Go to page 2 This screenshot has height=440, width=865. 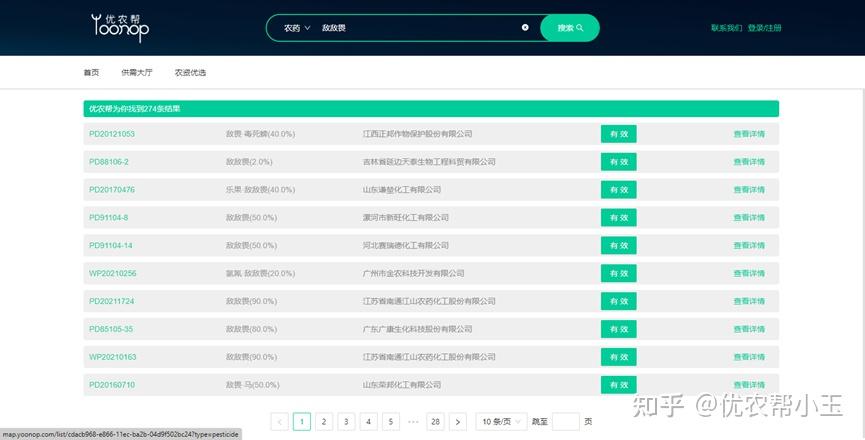(324, 422)
